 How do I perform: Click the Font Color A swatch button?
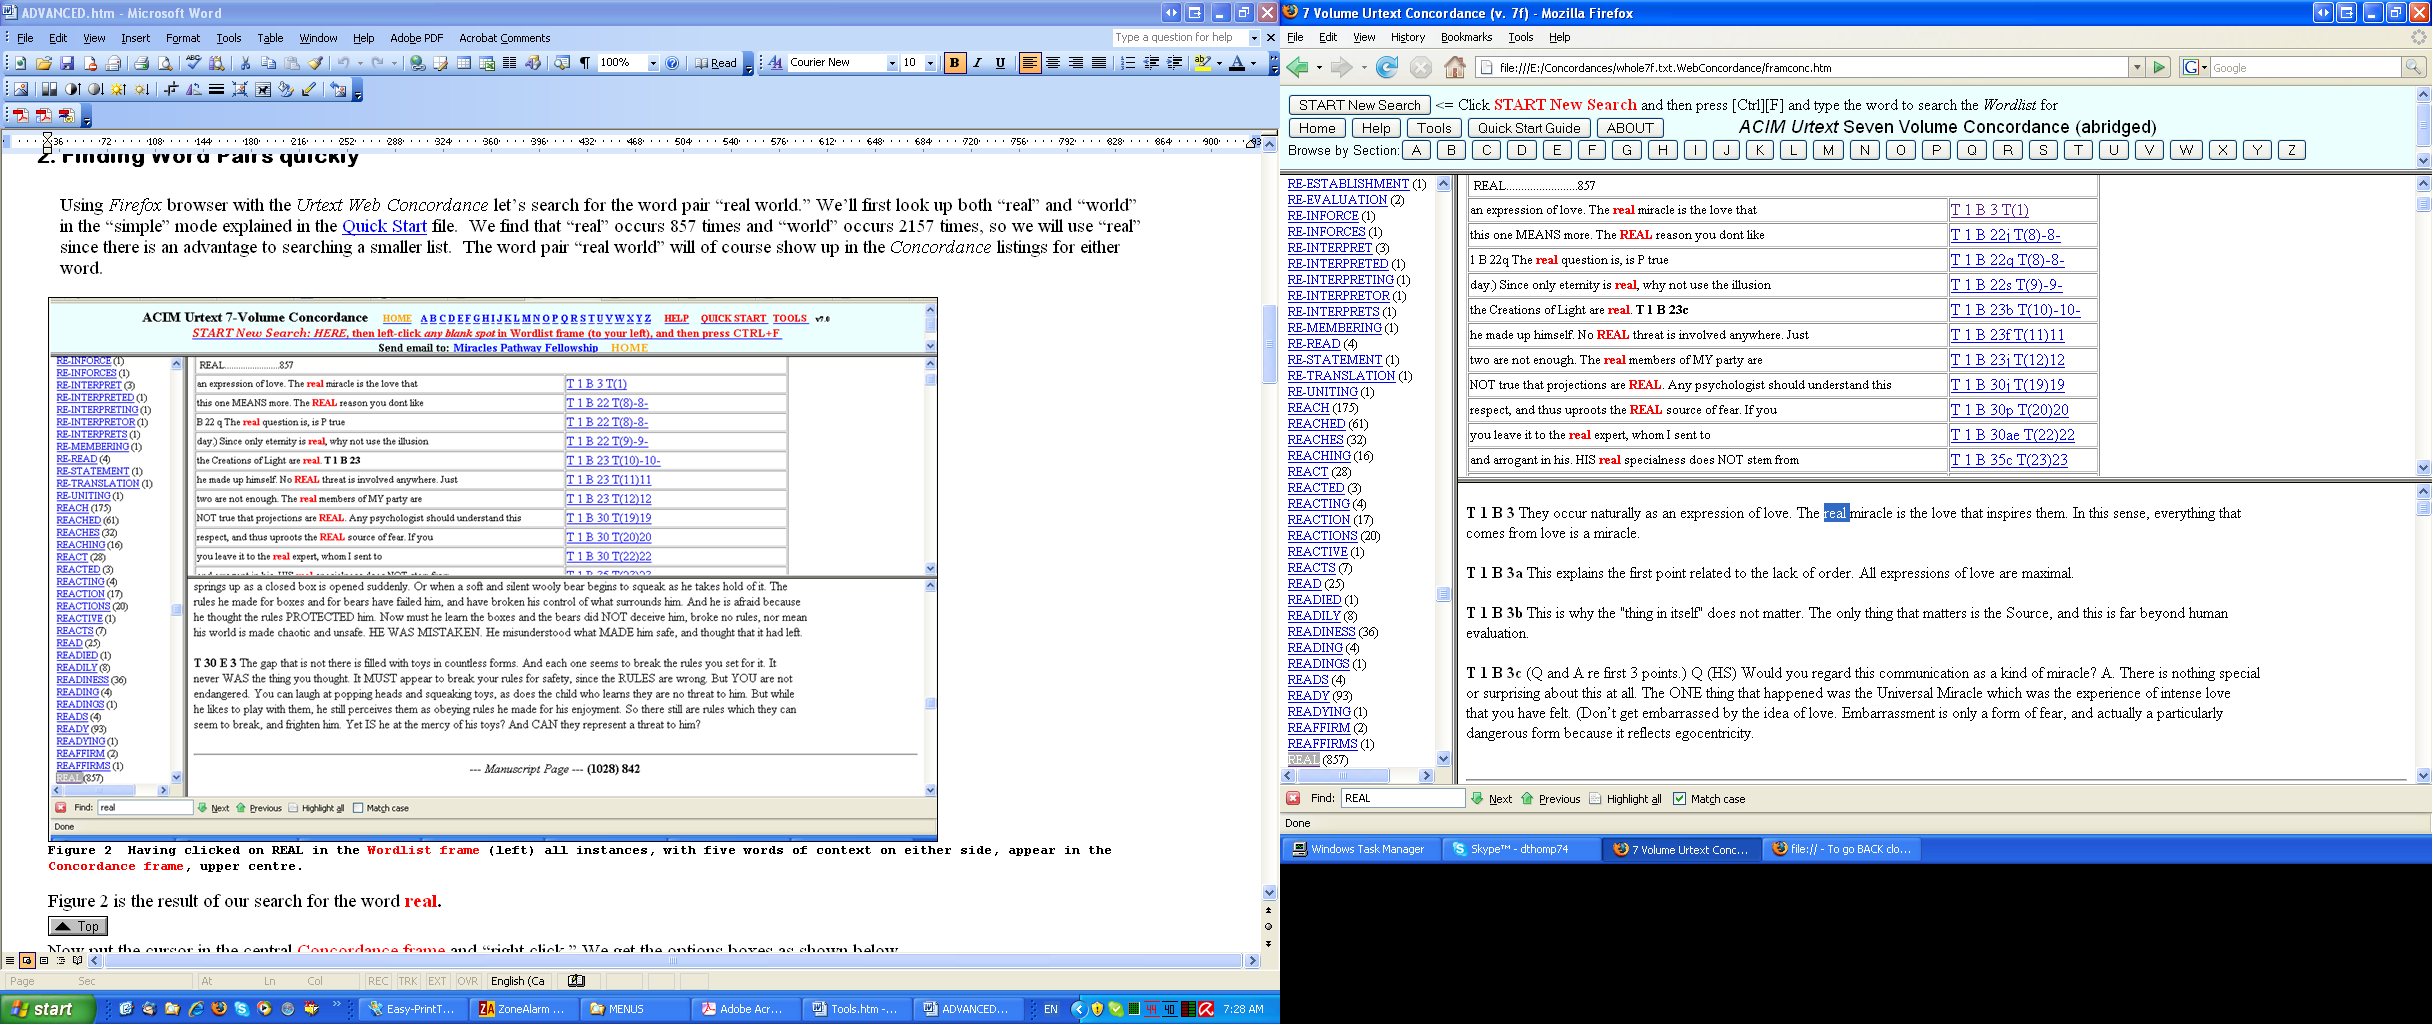point(1237,63)
